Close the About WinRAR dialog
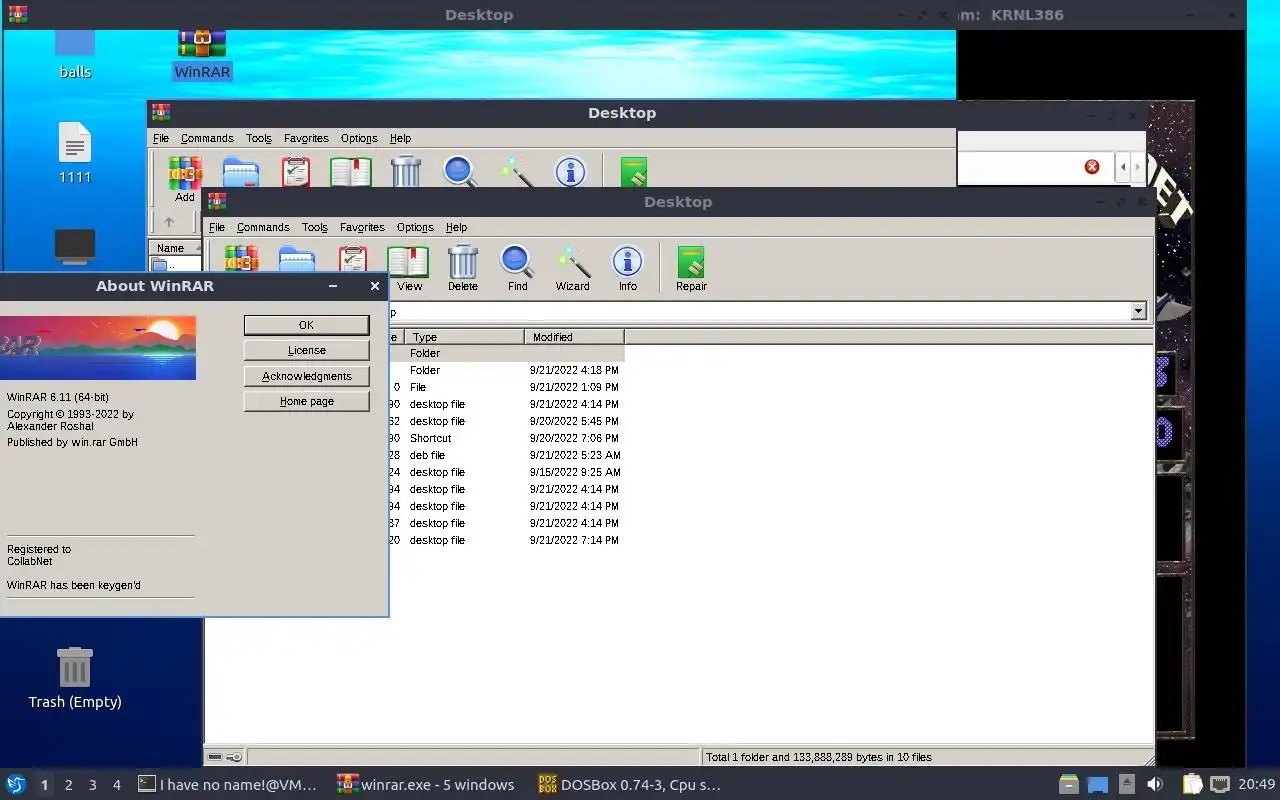 pyautogui.click(x=375, y=286)
